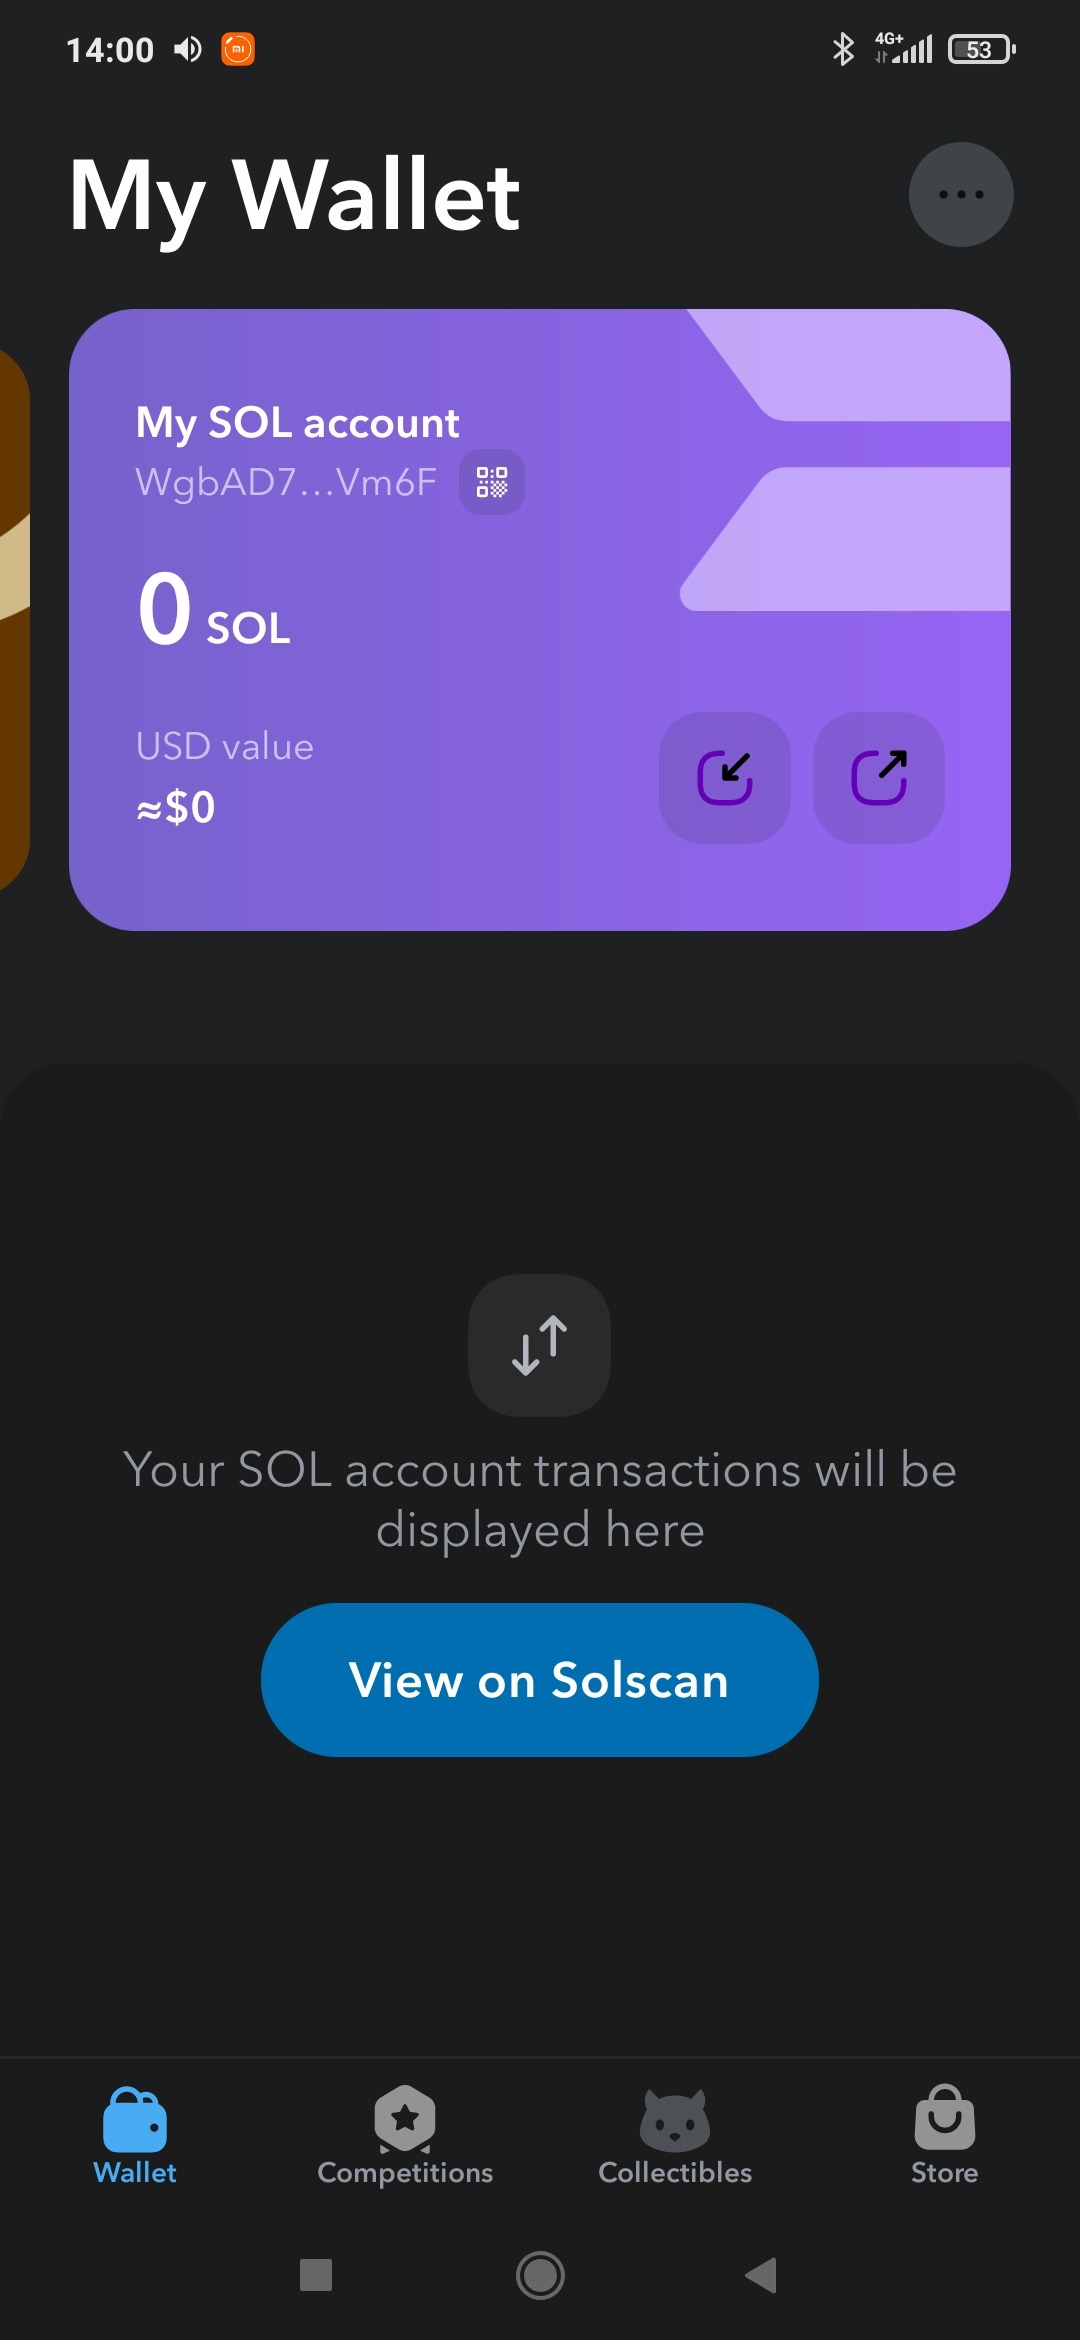The height and width of the screenshot is (2340, 1080).
Task: Go to the Store tab
Action: click(944, 2135)
